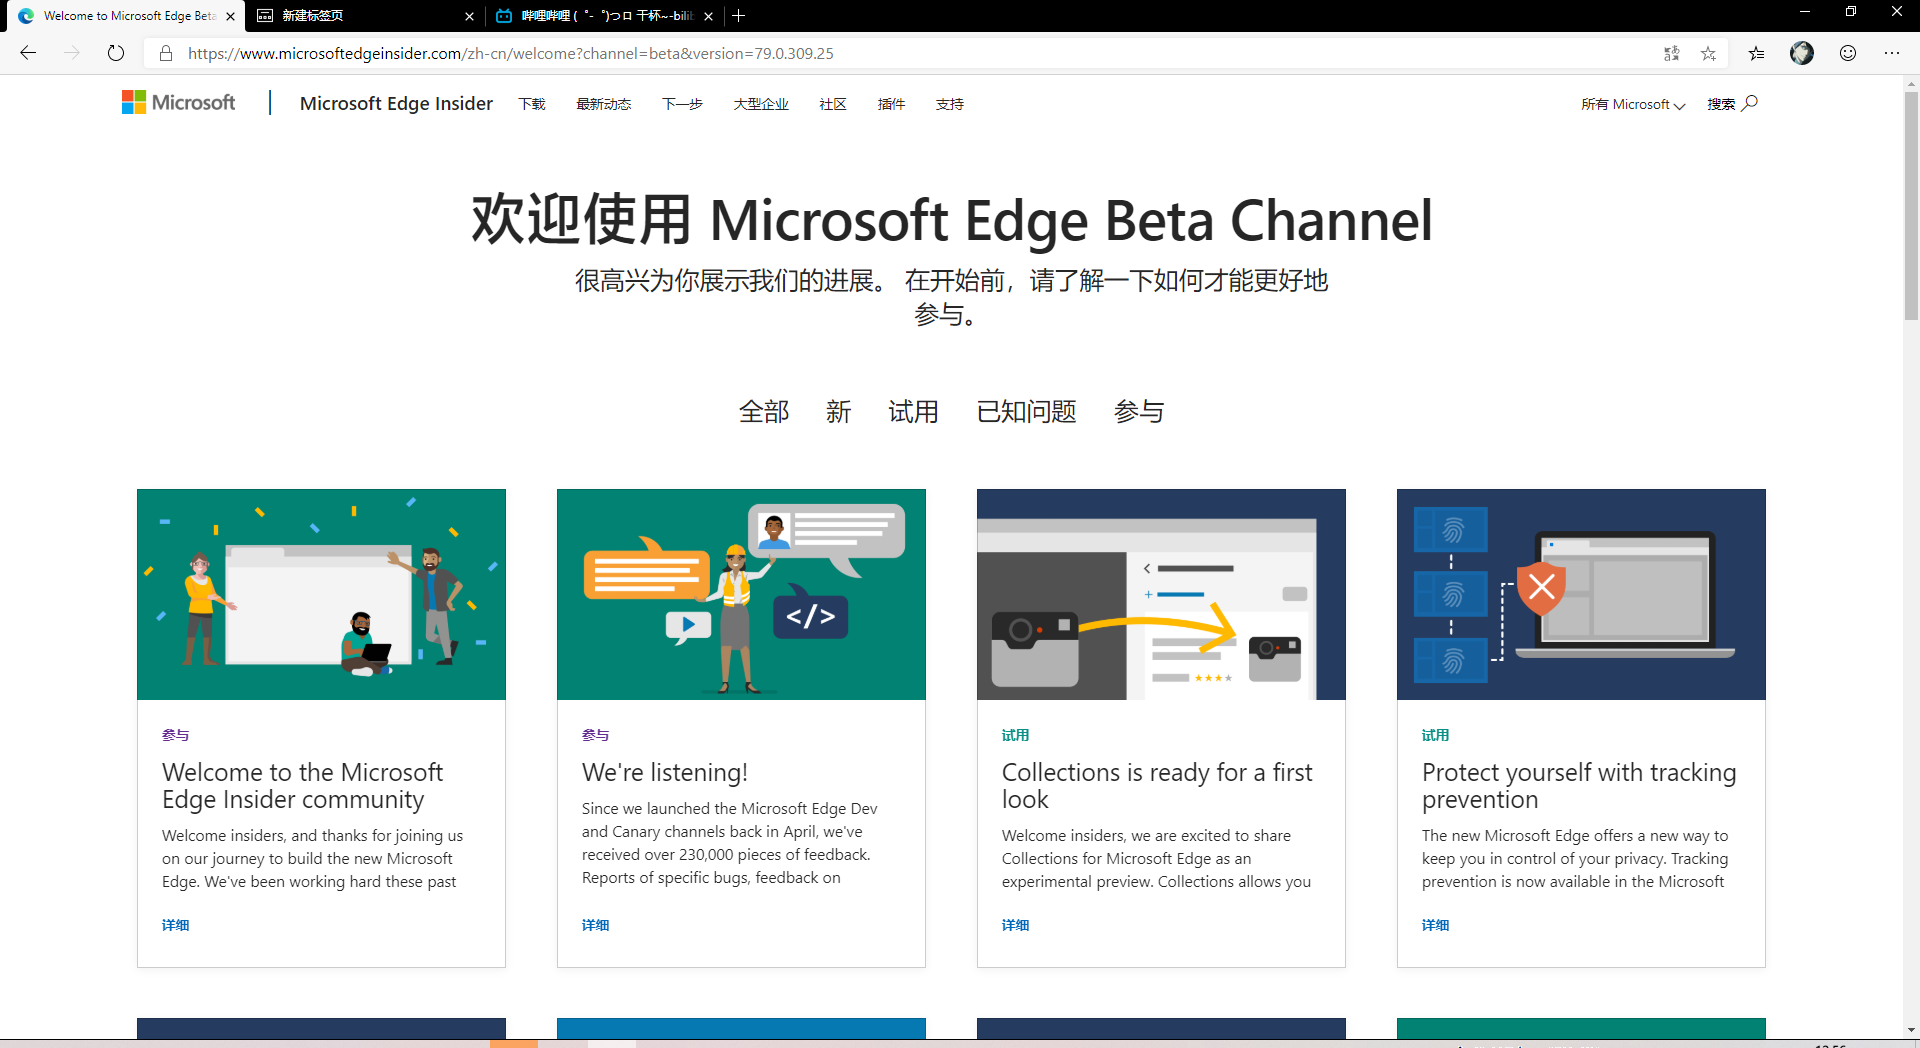Click the 'We're listening!' title
Image resolution: width=1920 pixels, height=1048 pixels.
pyautogui.click(x=665, y=772)
